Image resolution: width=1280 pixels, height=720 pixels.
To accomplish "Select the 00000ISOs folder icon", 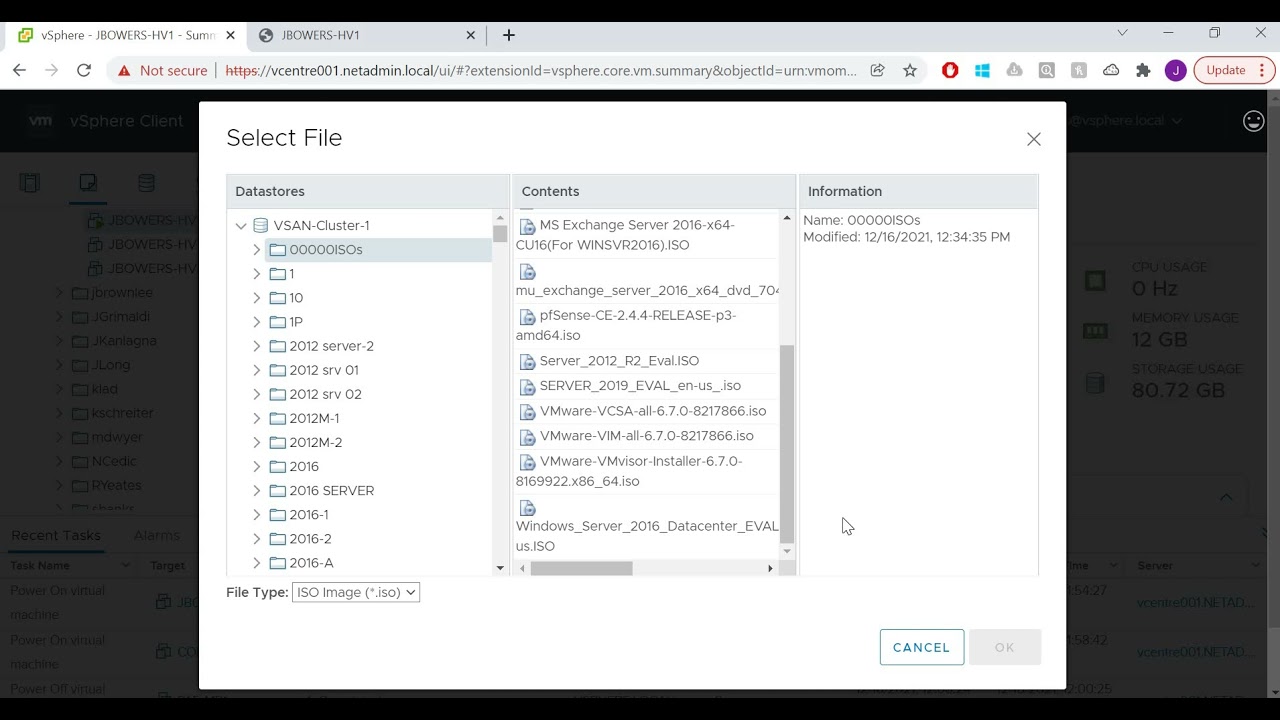I will point(278,250).
